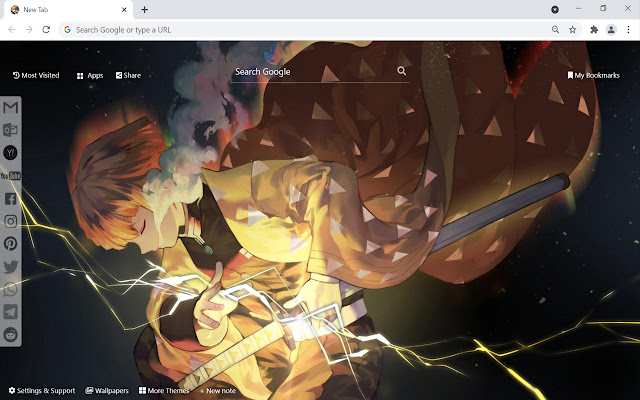
Task: Launch Yahoo from the sidebar
Action: 10,153
